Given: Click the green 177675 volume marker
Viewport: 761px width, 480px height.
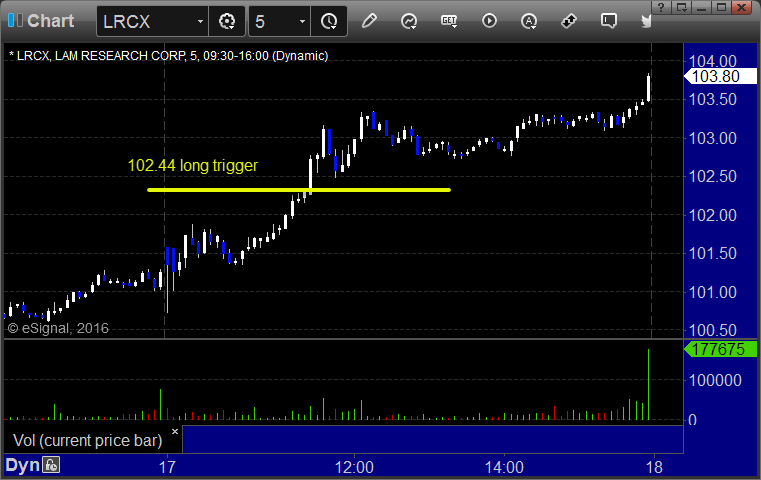Looking at the screenshot, I should [720, 349].
